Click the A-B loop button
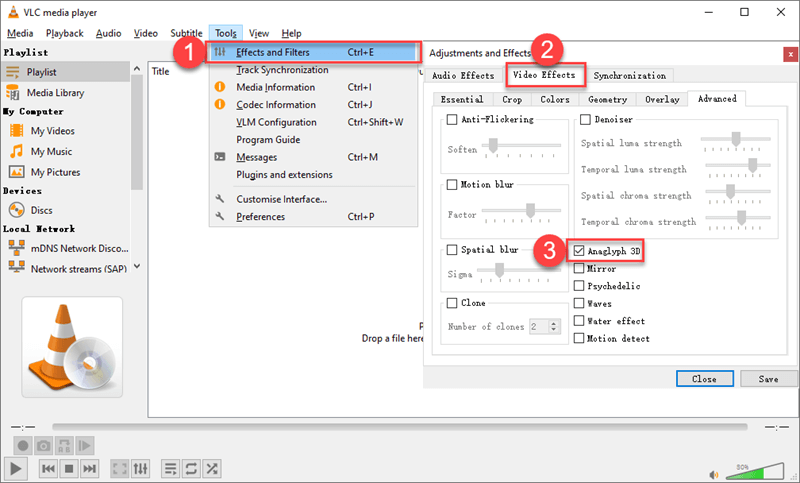800x483 pixels. pyautogui.click(x=64, y=446)
